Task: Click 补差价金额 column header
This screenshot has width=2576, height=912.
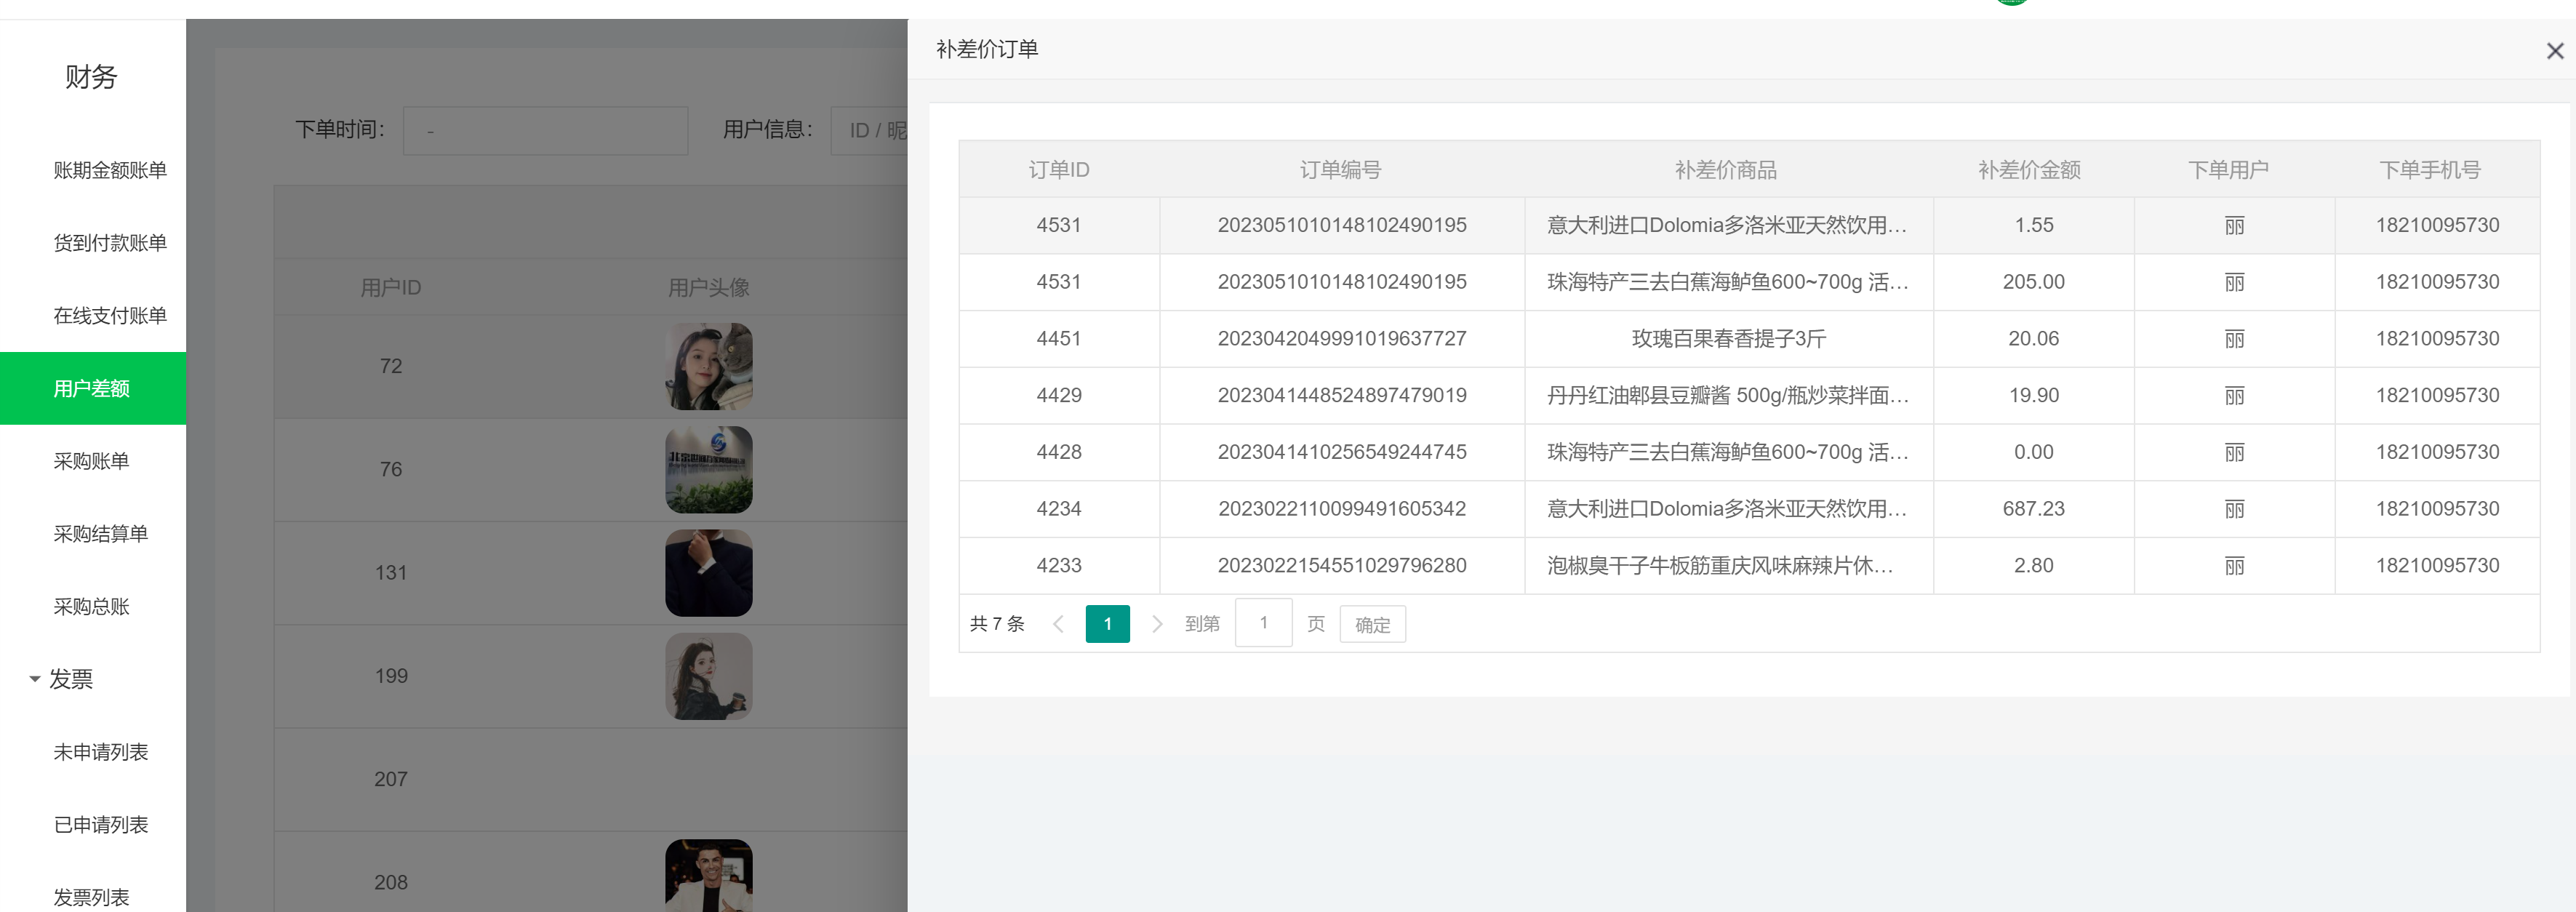Action: coord(2029,170)
